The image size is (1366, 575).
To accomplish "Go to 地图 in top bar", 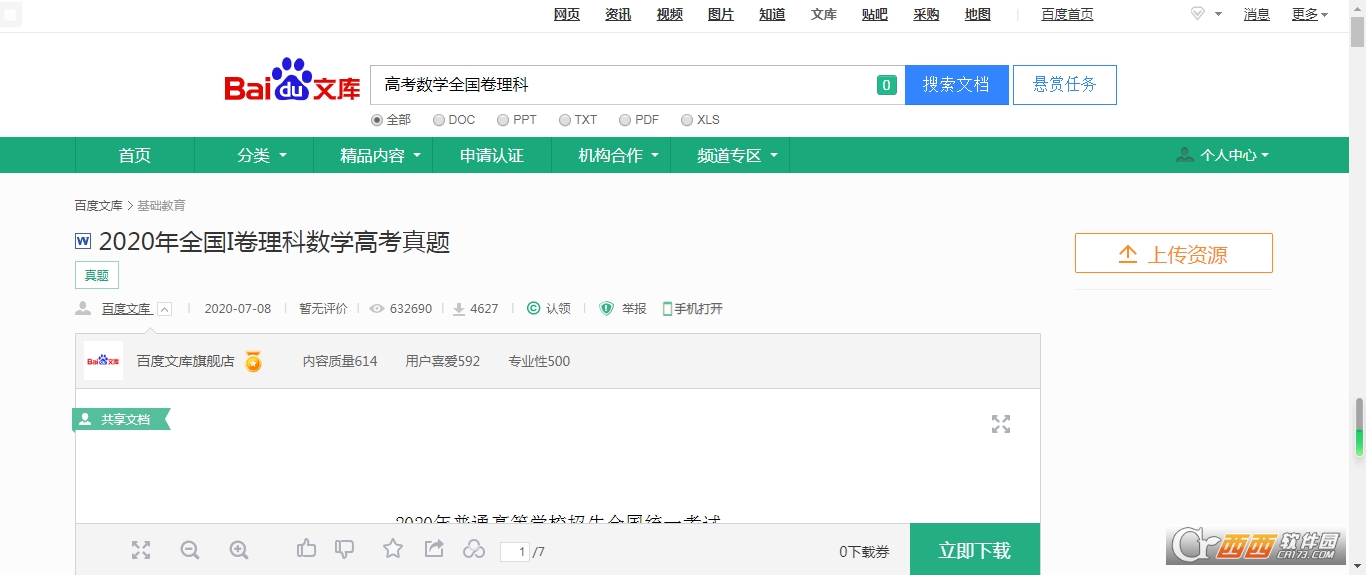I will point(978,14).
